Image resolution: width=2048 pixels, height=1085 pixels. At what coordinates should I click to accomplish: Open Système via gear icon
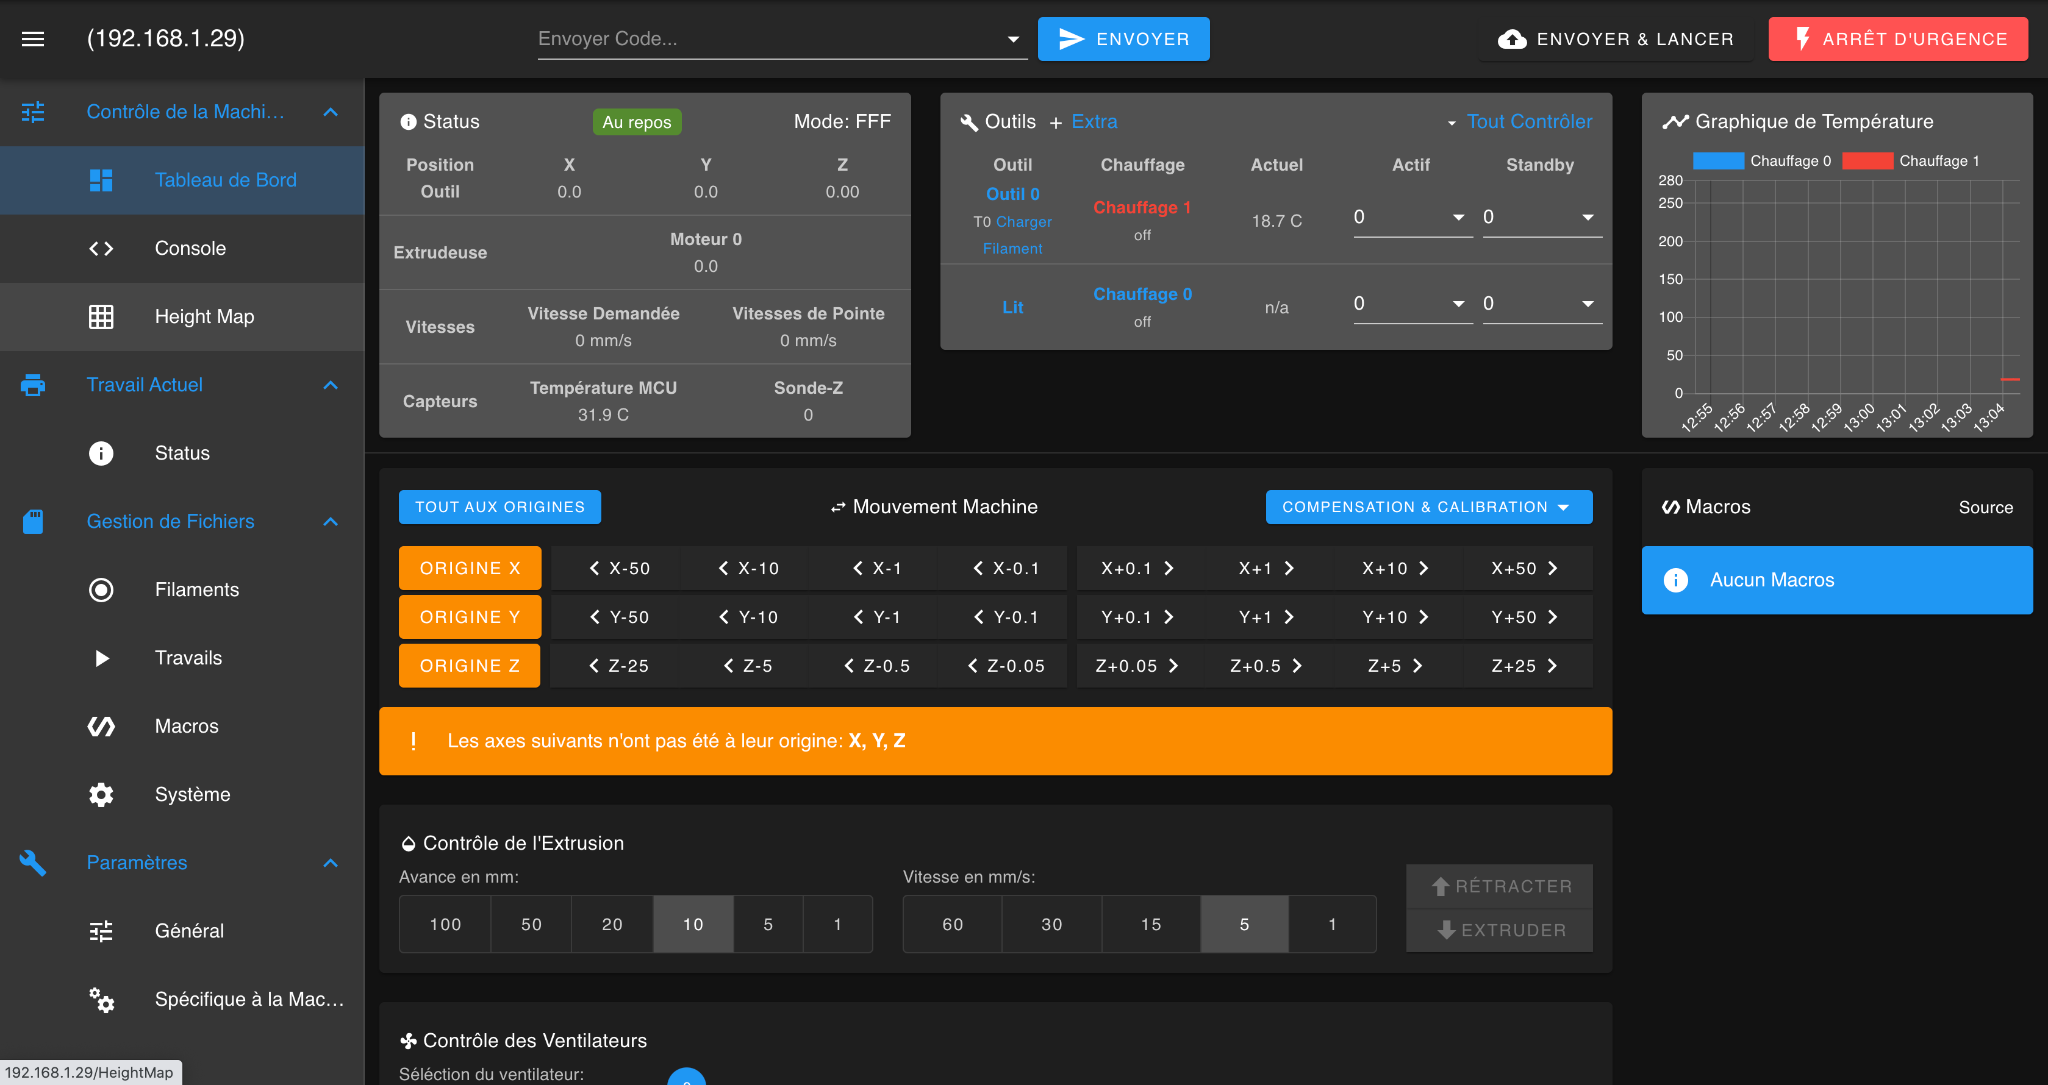coord(101,795)
